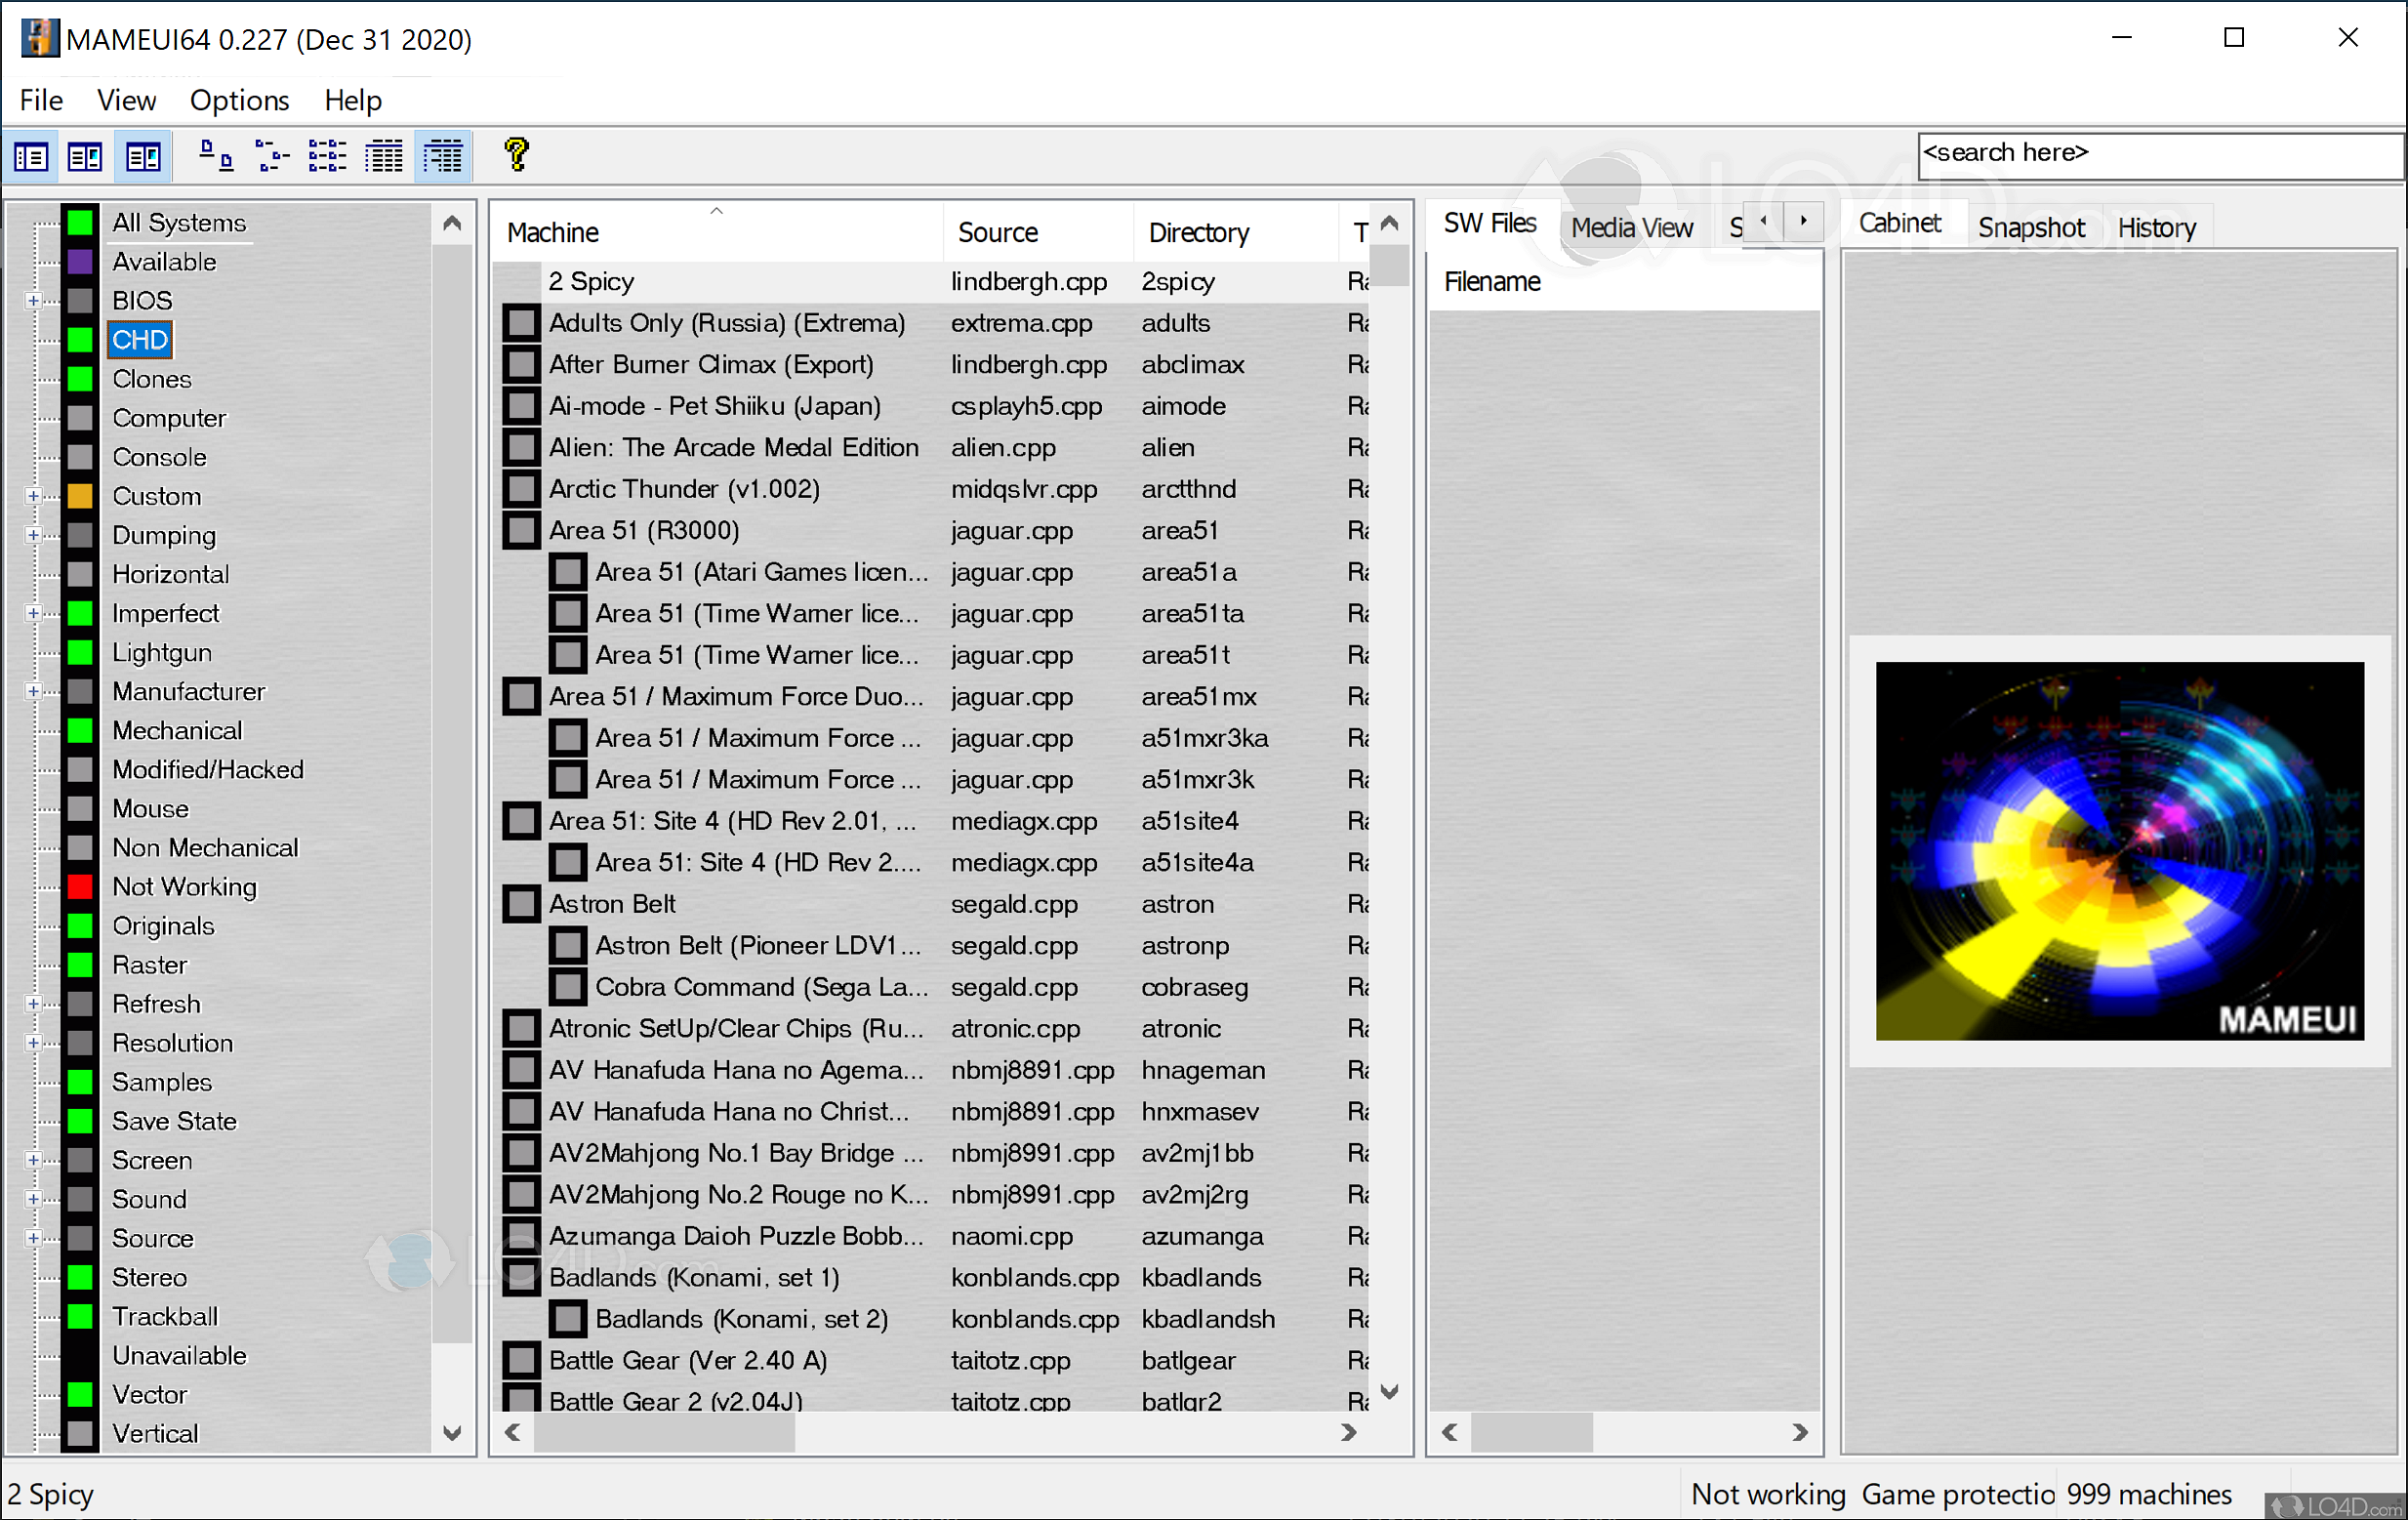This screenshot has height=1520, width=2408.
Task: Expand the Source folder tree node
Action: click(x=33, y=1238)
